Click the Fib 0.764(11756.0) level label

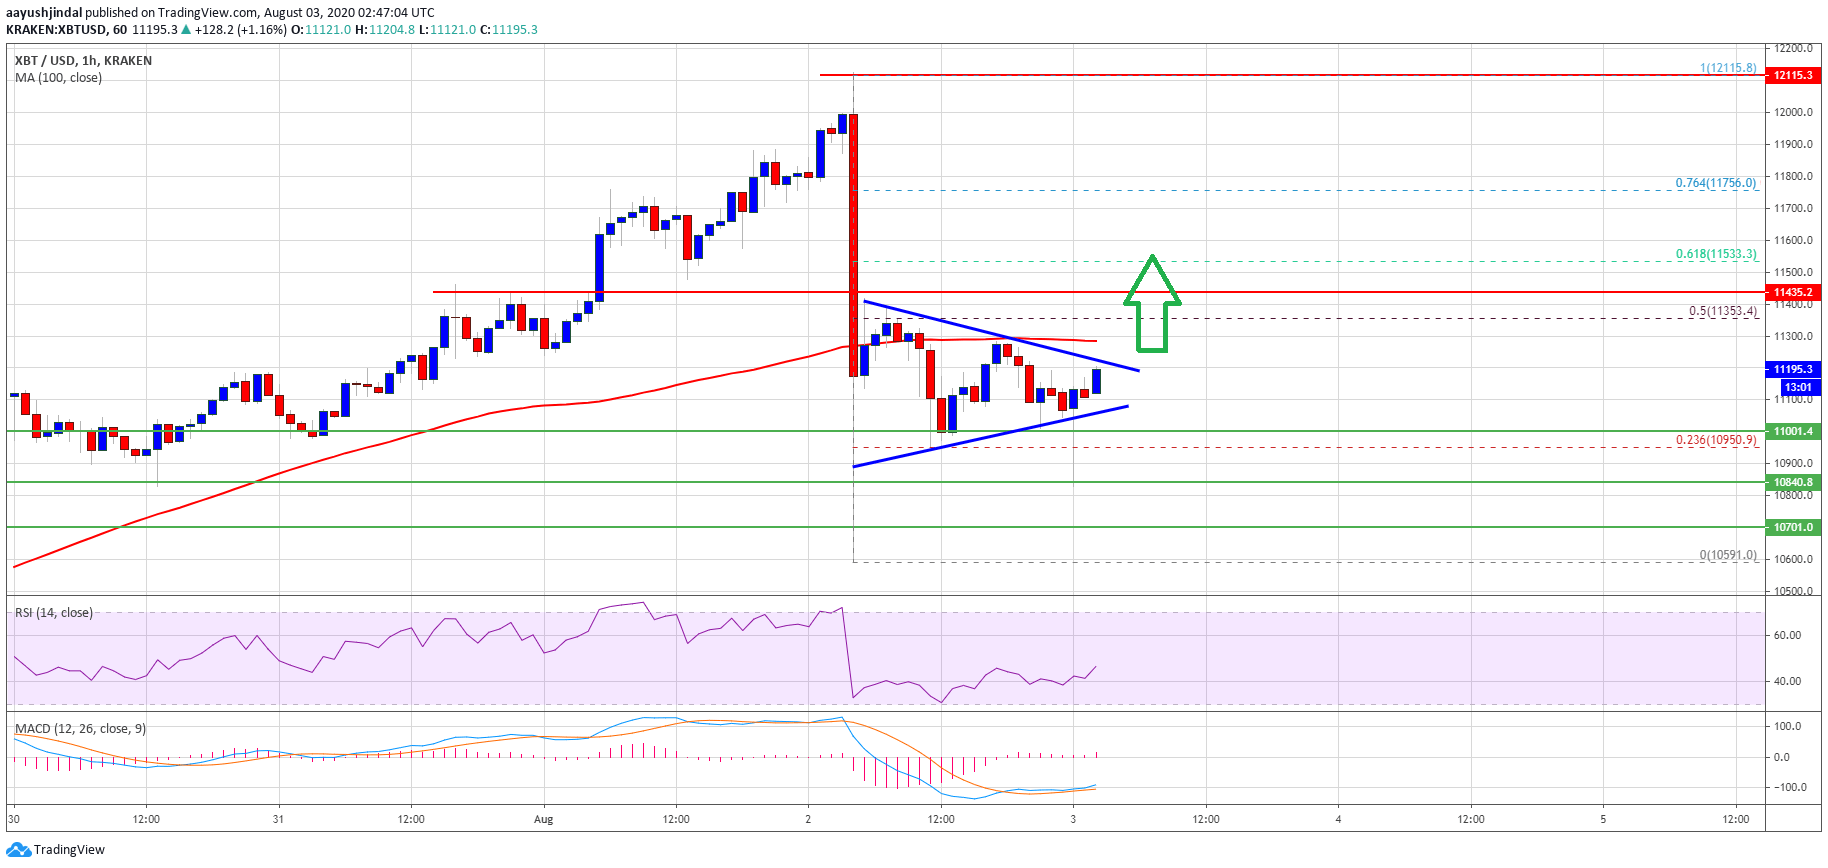coord(1716,183)
